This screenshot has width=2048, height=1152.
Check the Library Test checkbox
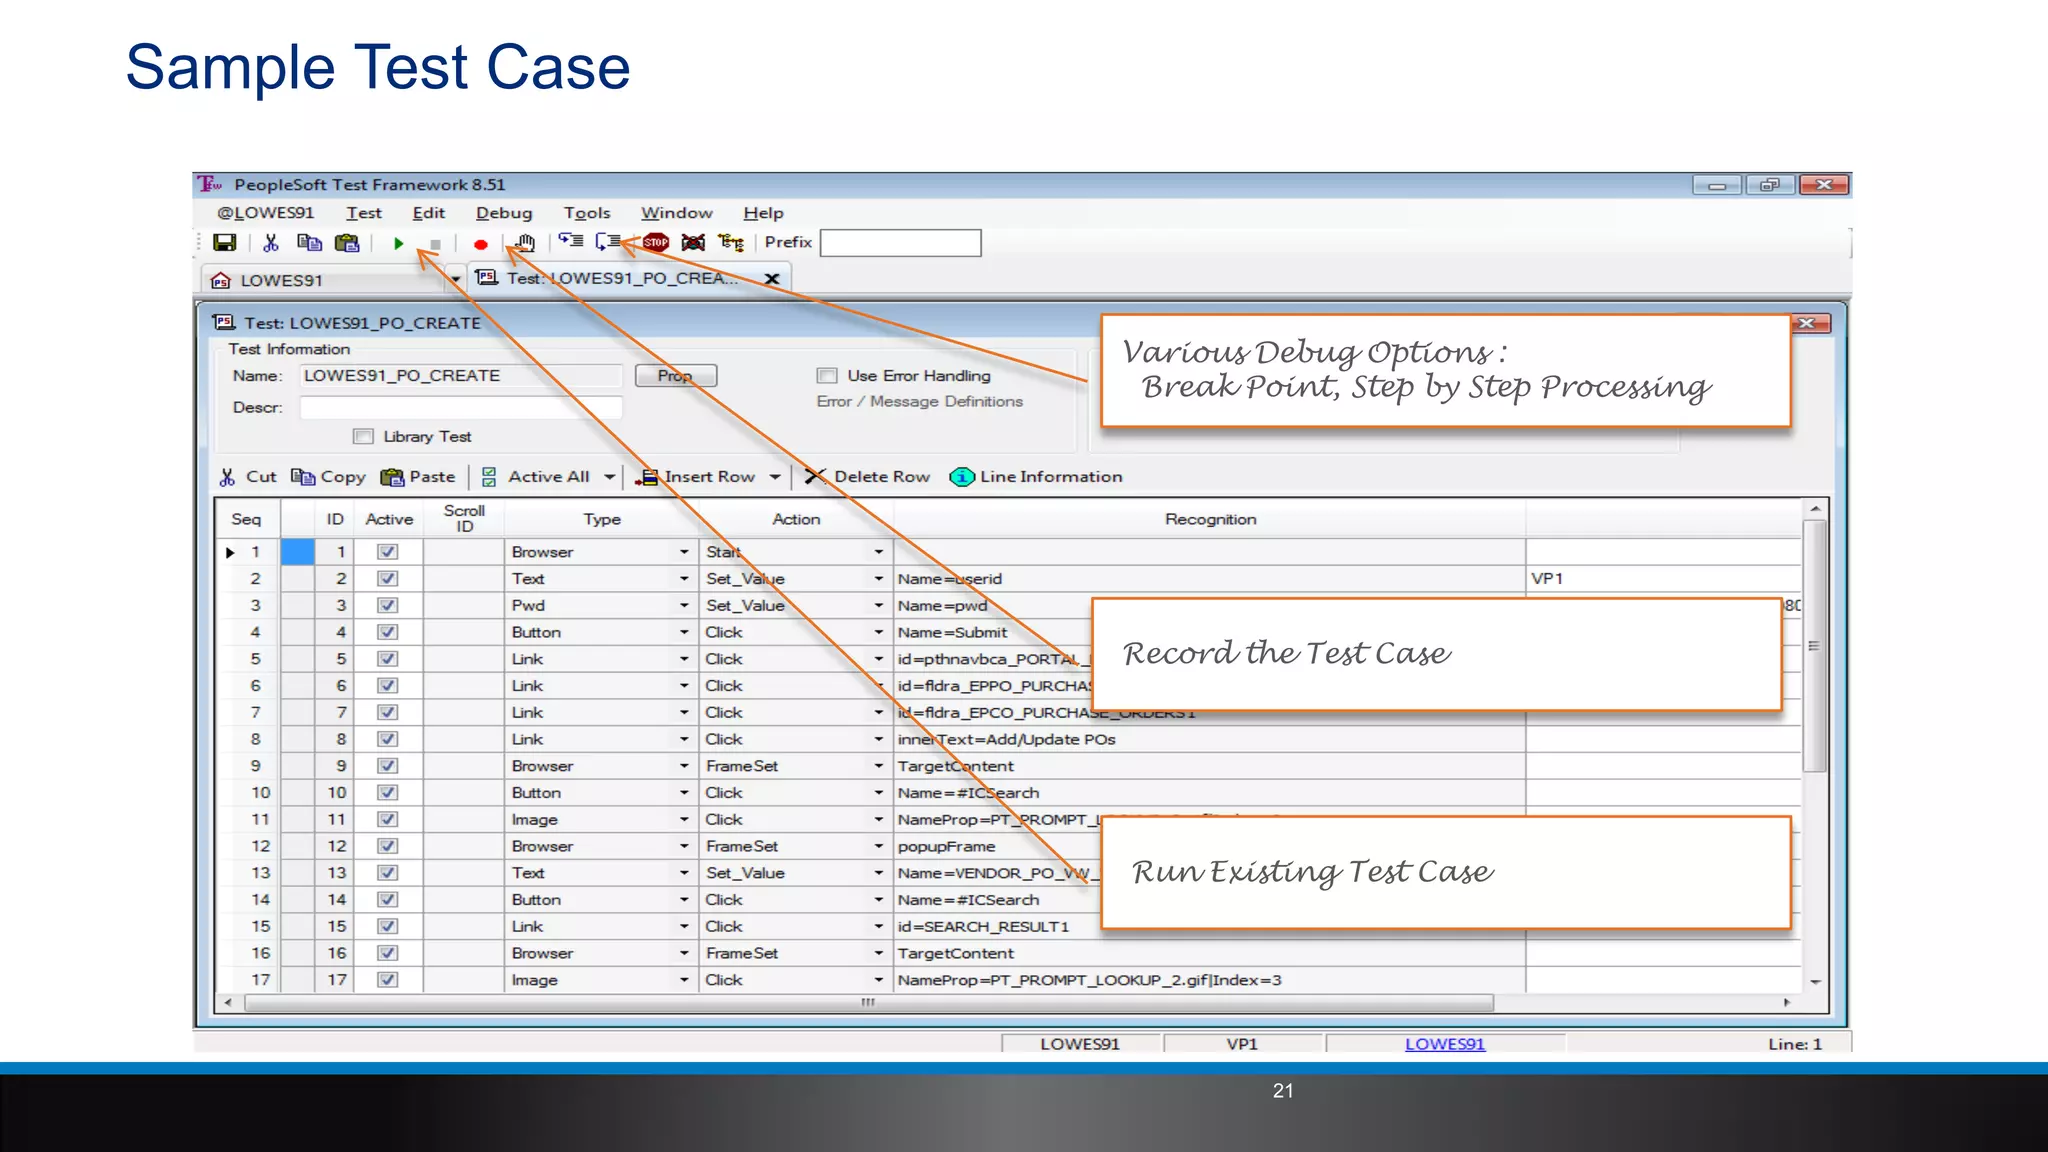click(x=363, y=437)
